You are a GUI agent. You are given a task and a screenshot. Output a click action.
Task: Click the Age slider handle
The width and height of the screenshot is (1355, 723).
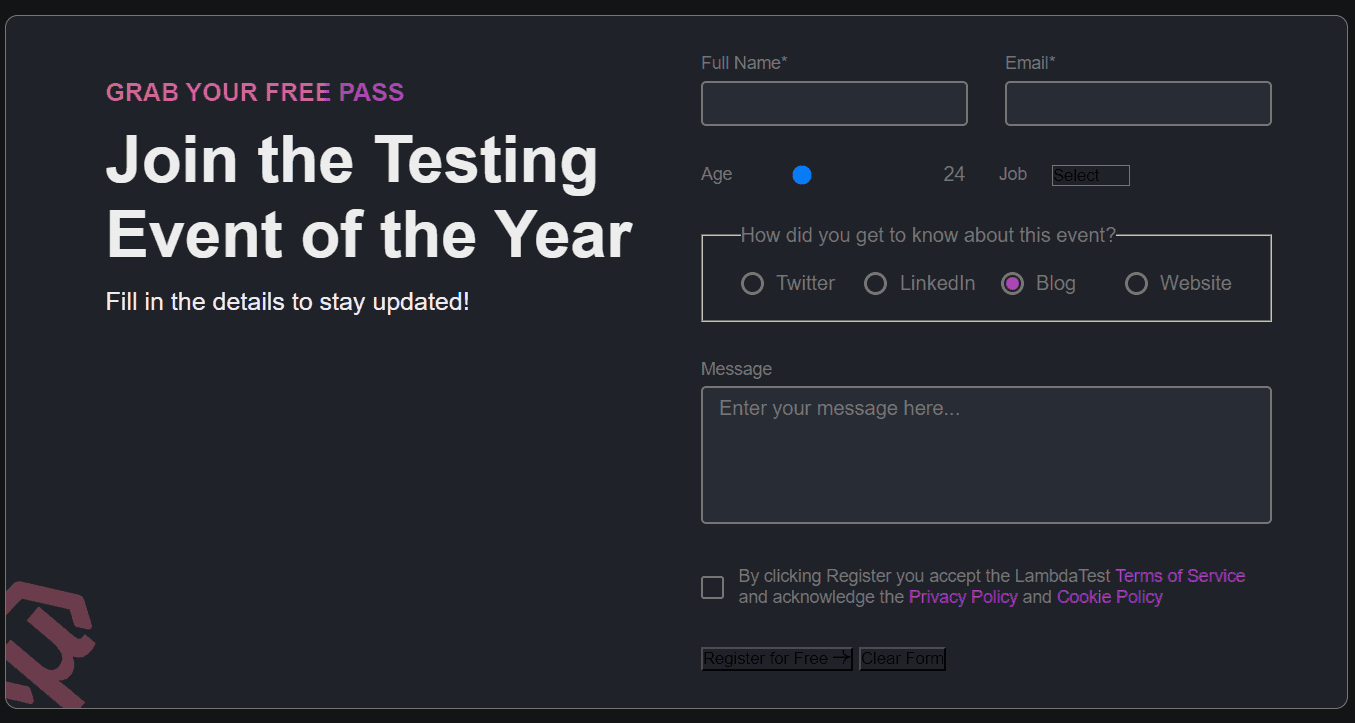click(x=802, y=175)
